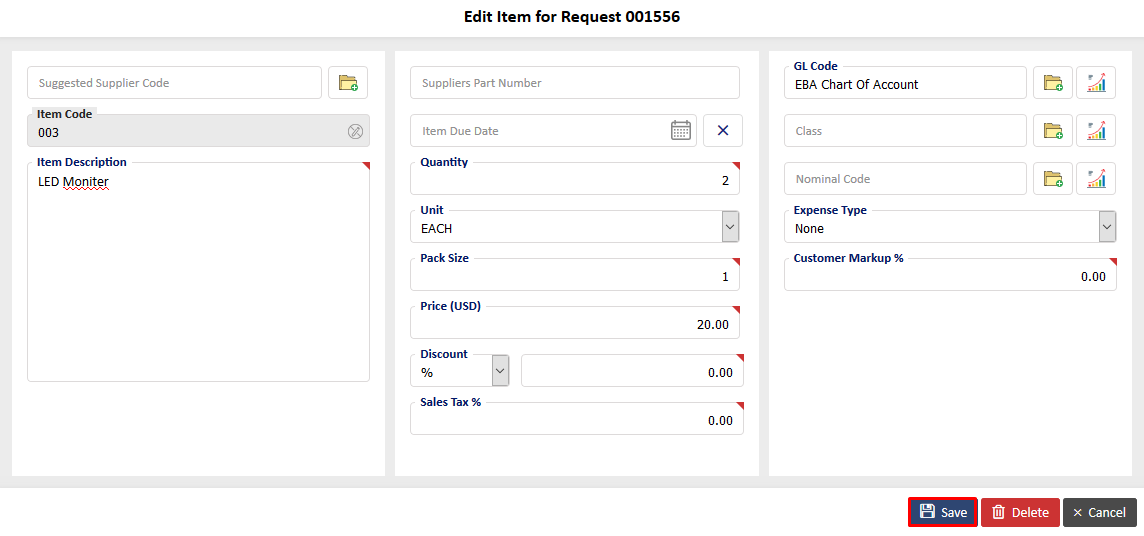Image resolution: width=1144 pixels, height=536 pixels.
Task: Open the chart icon beside Class
Action: [1096, 131]
